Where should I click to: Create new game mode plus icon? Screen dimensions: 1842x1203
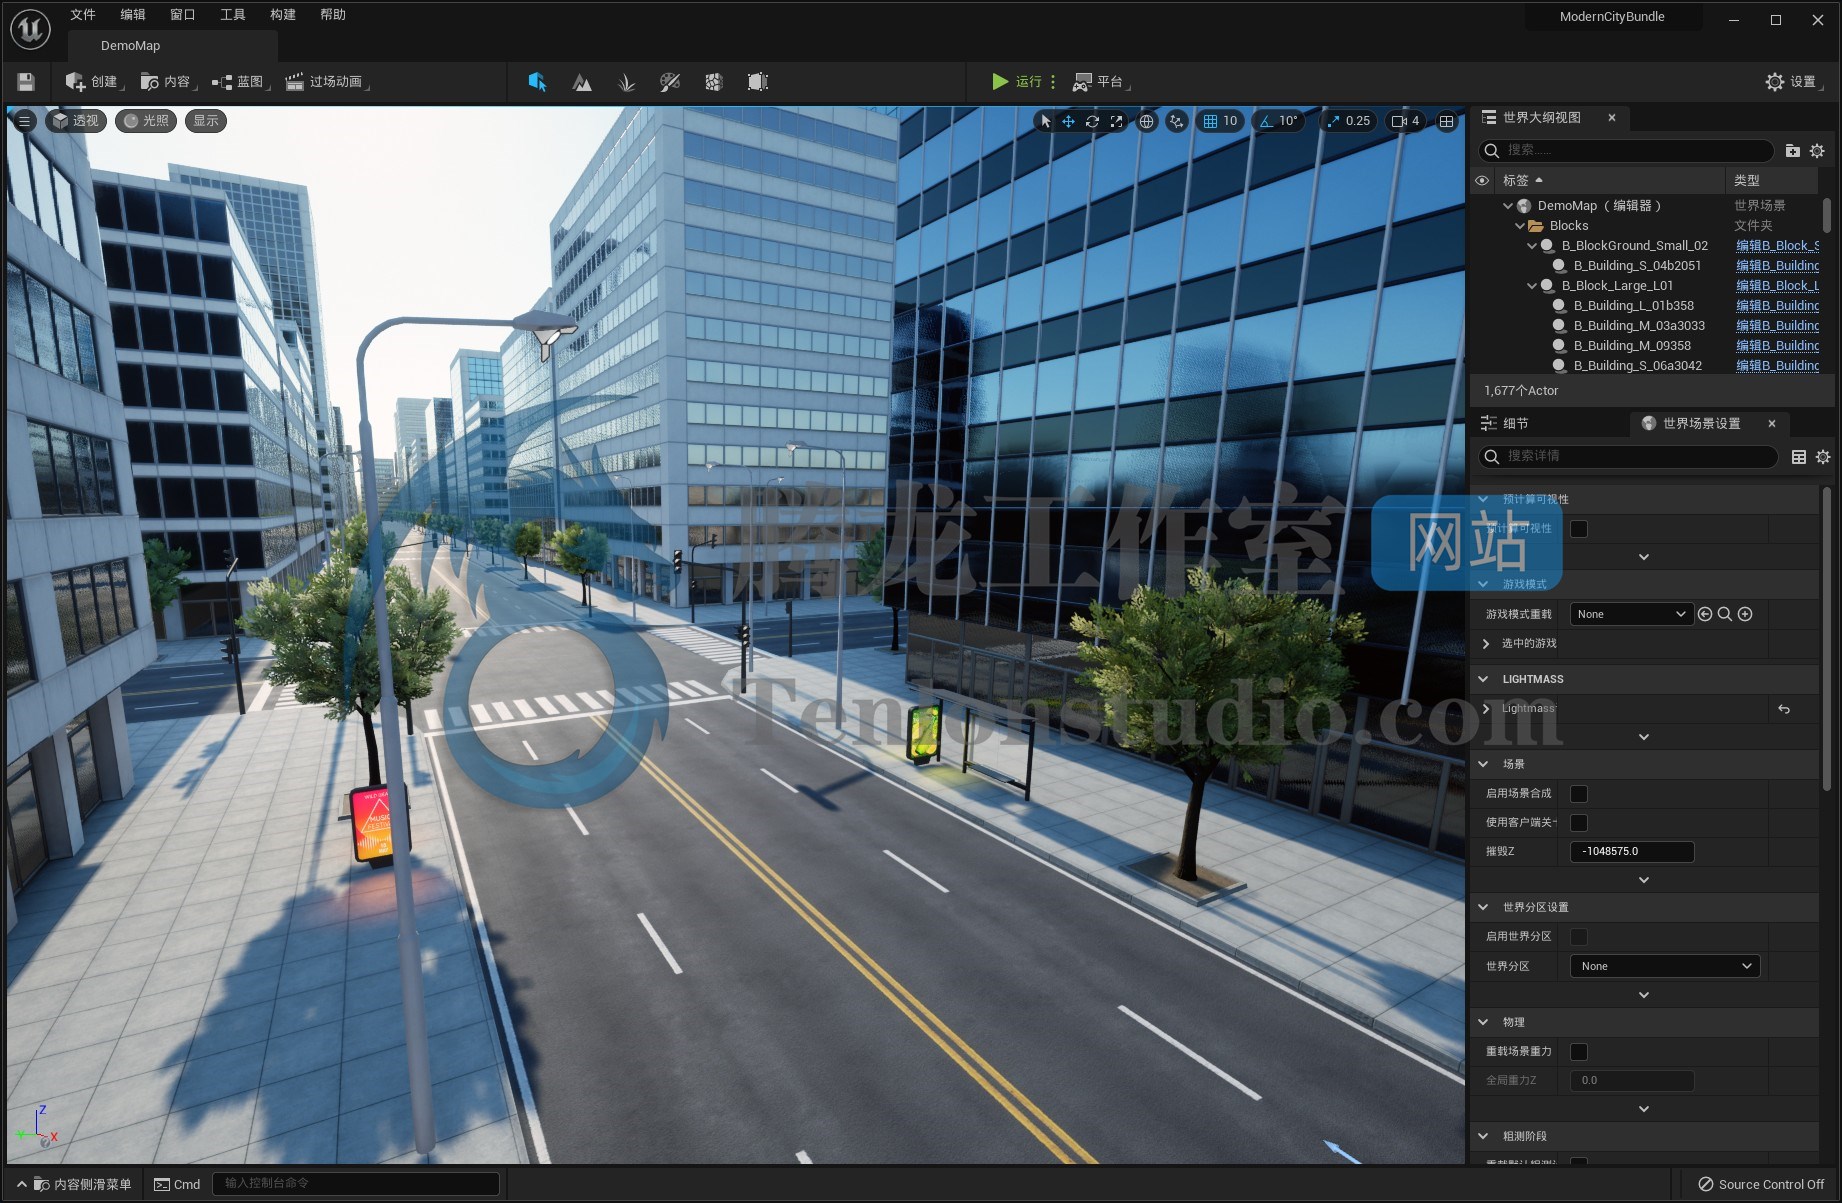pyautogui.click(x=1745, y=614)
